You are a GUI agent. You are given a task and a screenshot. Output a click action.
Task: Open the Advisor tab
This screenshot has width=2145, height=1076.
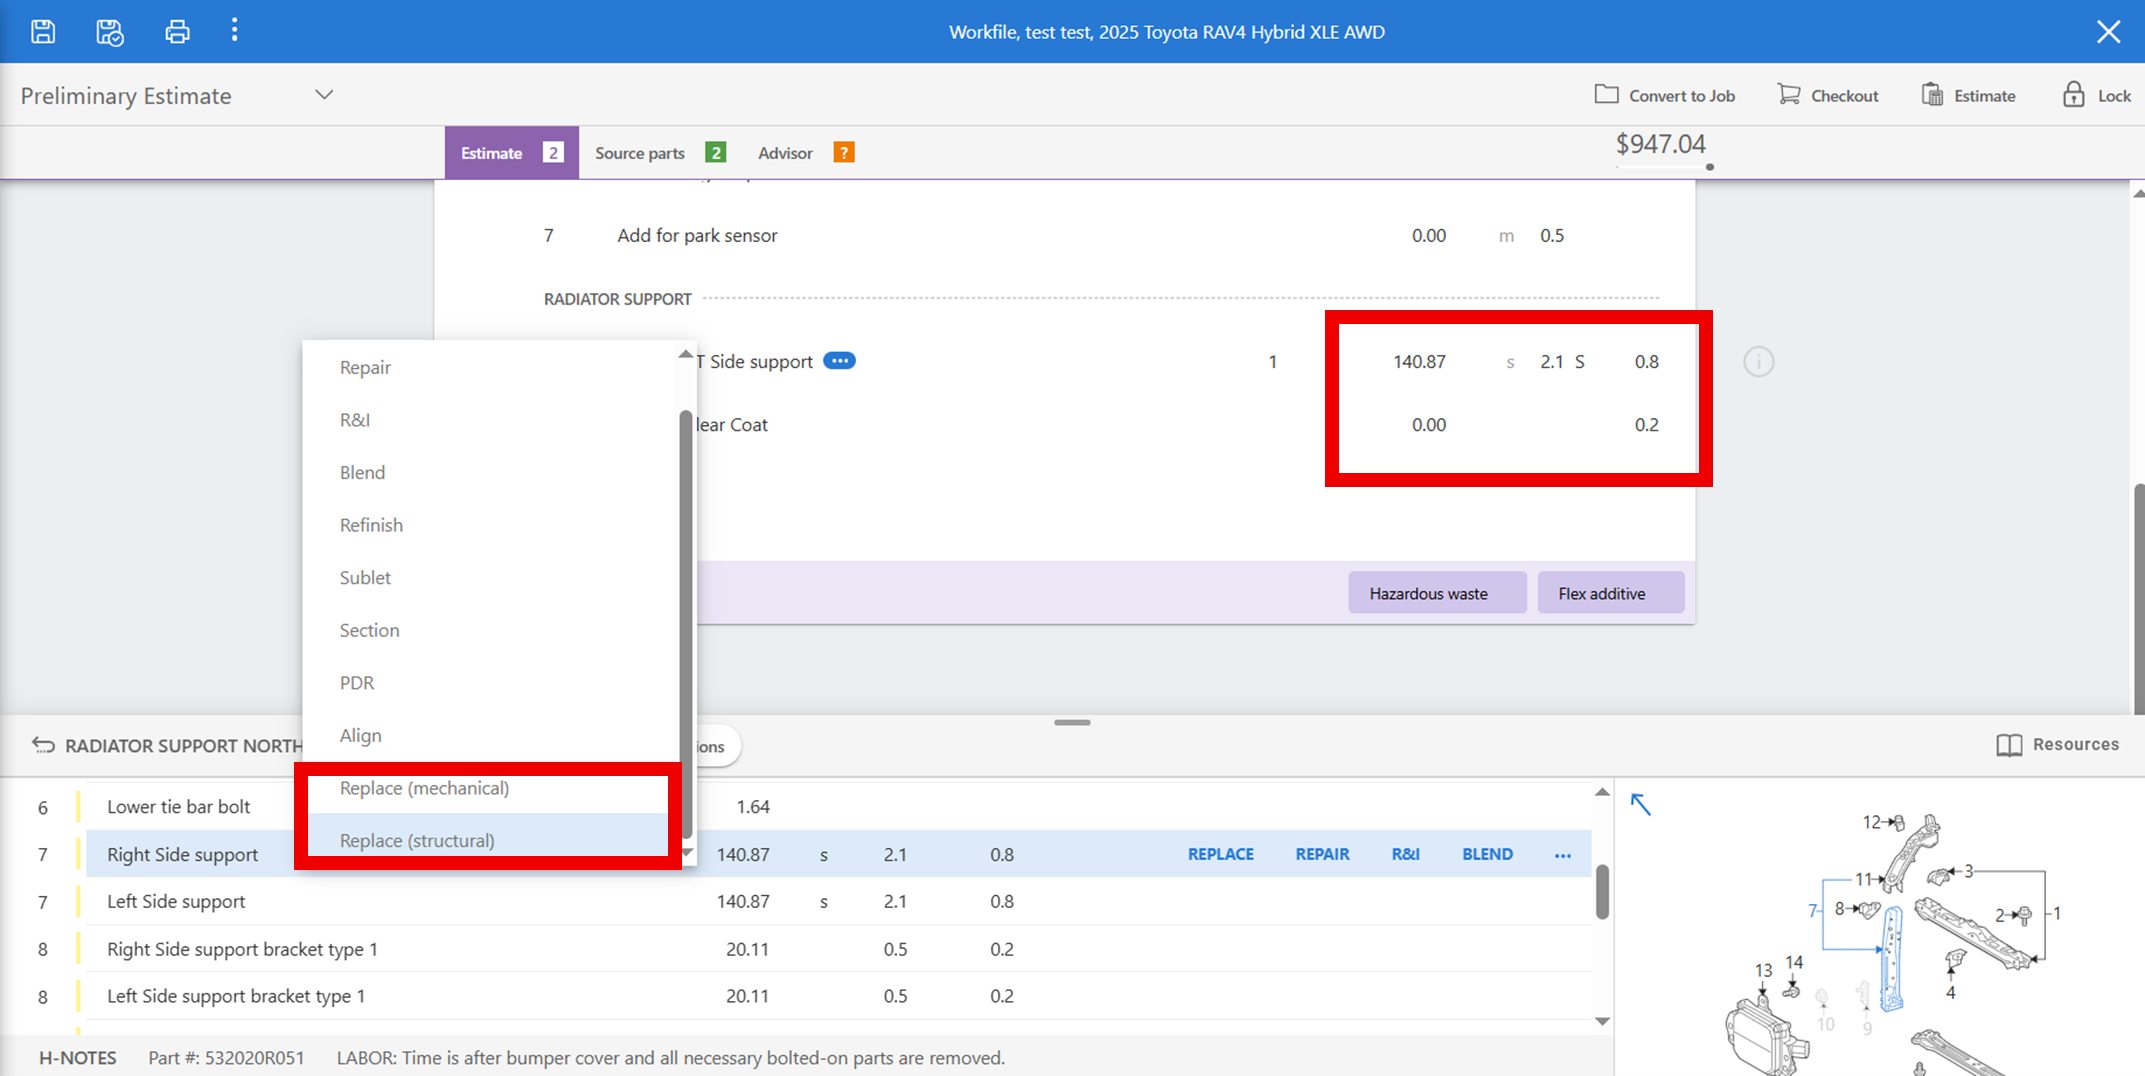pos(785,153)
